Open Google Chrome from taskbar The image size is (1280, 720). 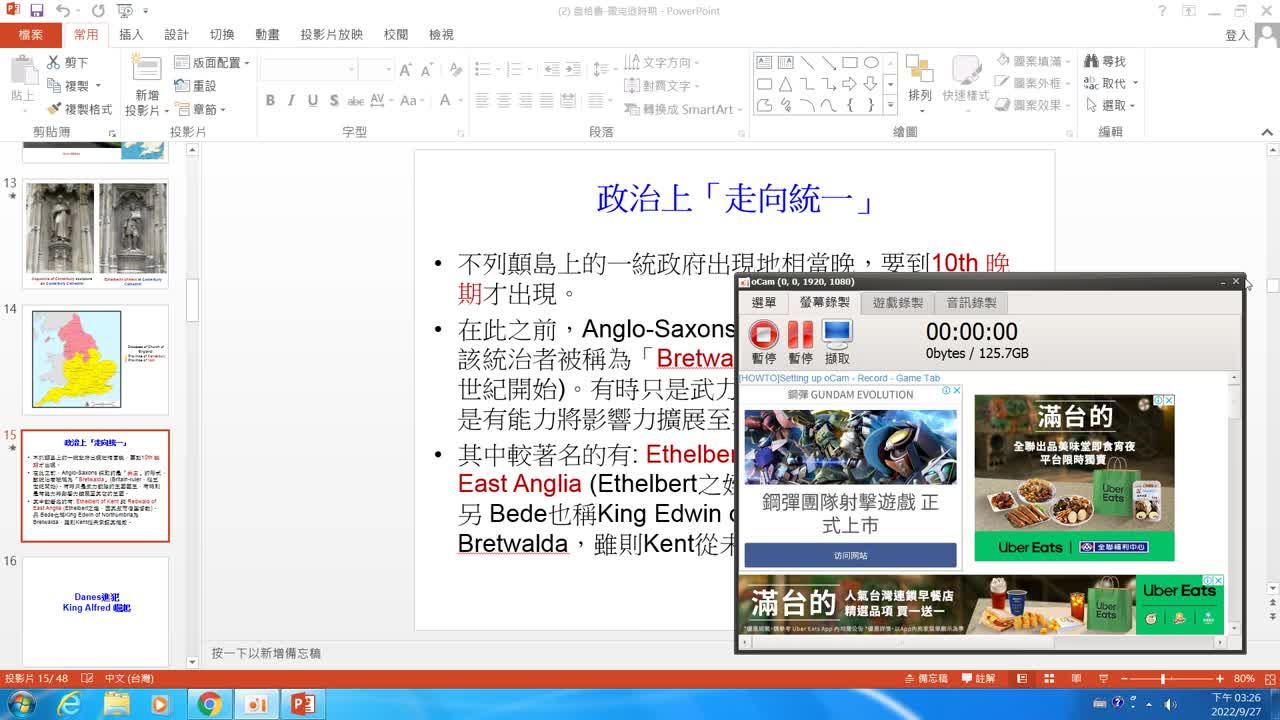coord(209,705)
